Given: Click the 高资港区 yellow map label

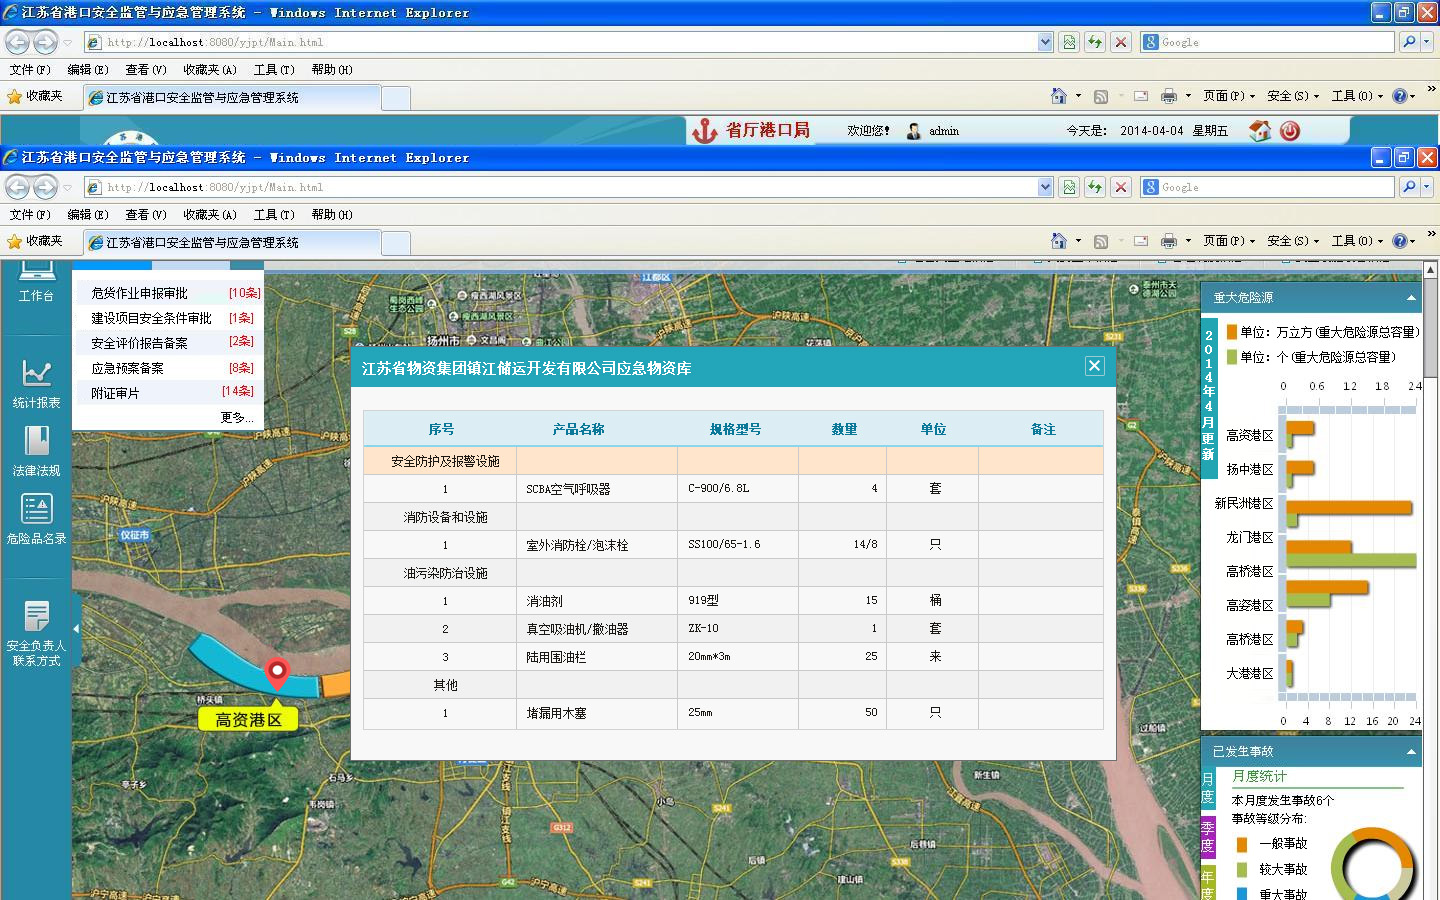Looking at the screenshot, I should tap(249, 719).
